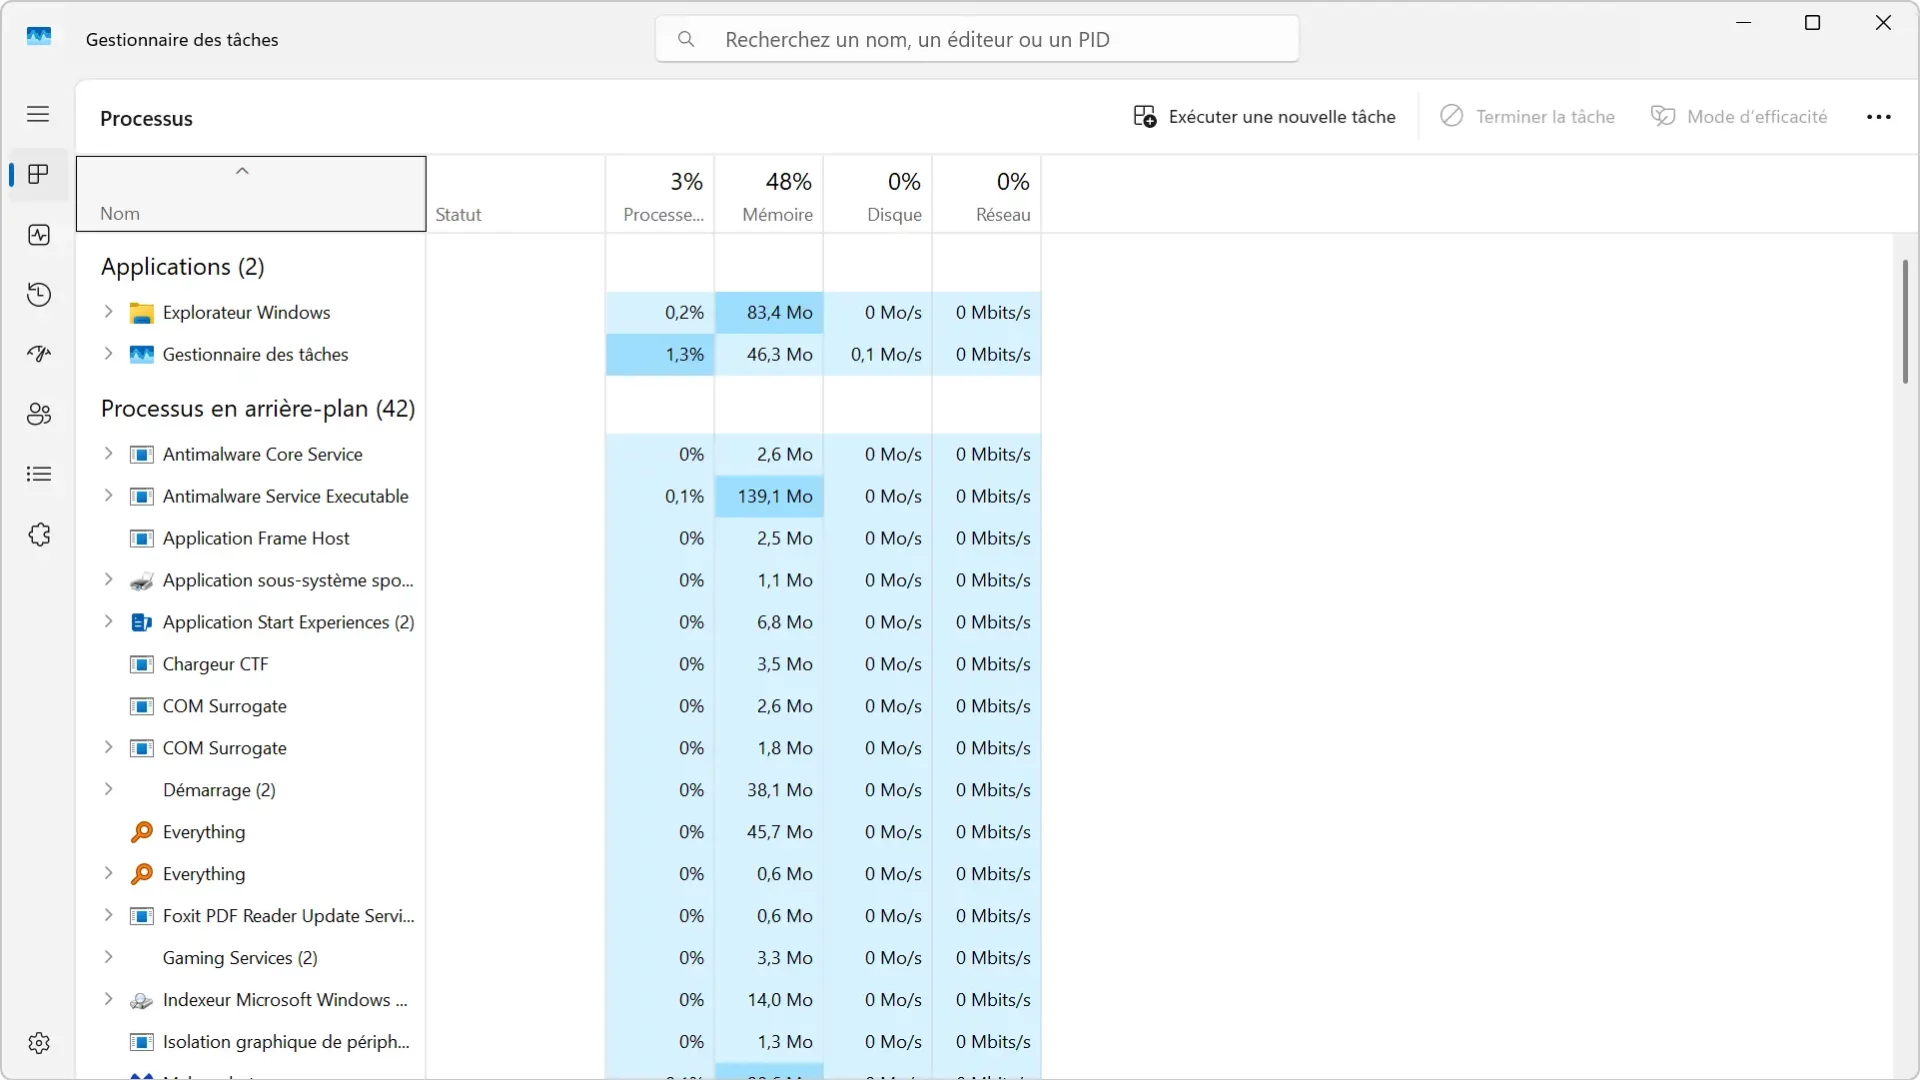Click the Explorateur Windows folder icon
1920x1080 pixels.
(142, 313)
